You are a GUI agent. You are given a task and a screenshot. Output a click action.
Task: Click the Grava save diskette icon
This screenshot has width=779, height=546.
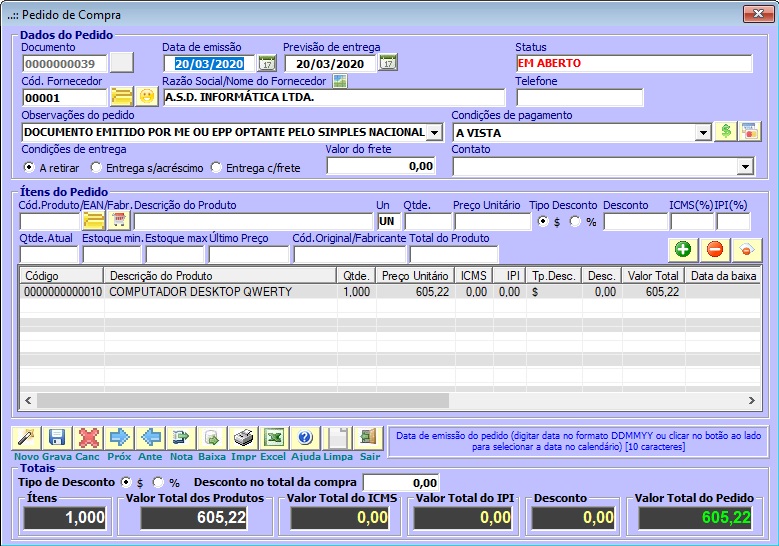pyautogui.click(x=57, y=438)
